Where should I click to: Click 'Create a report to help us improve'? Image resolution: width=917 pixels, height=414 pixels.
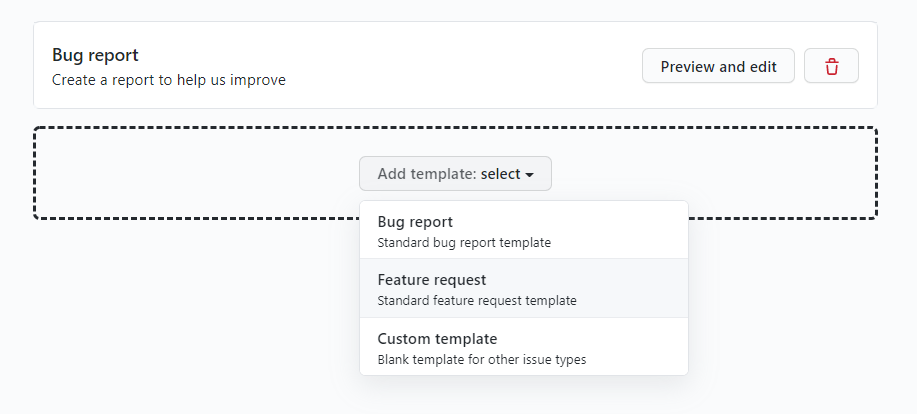pos(168,79)
